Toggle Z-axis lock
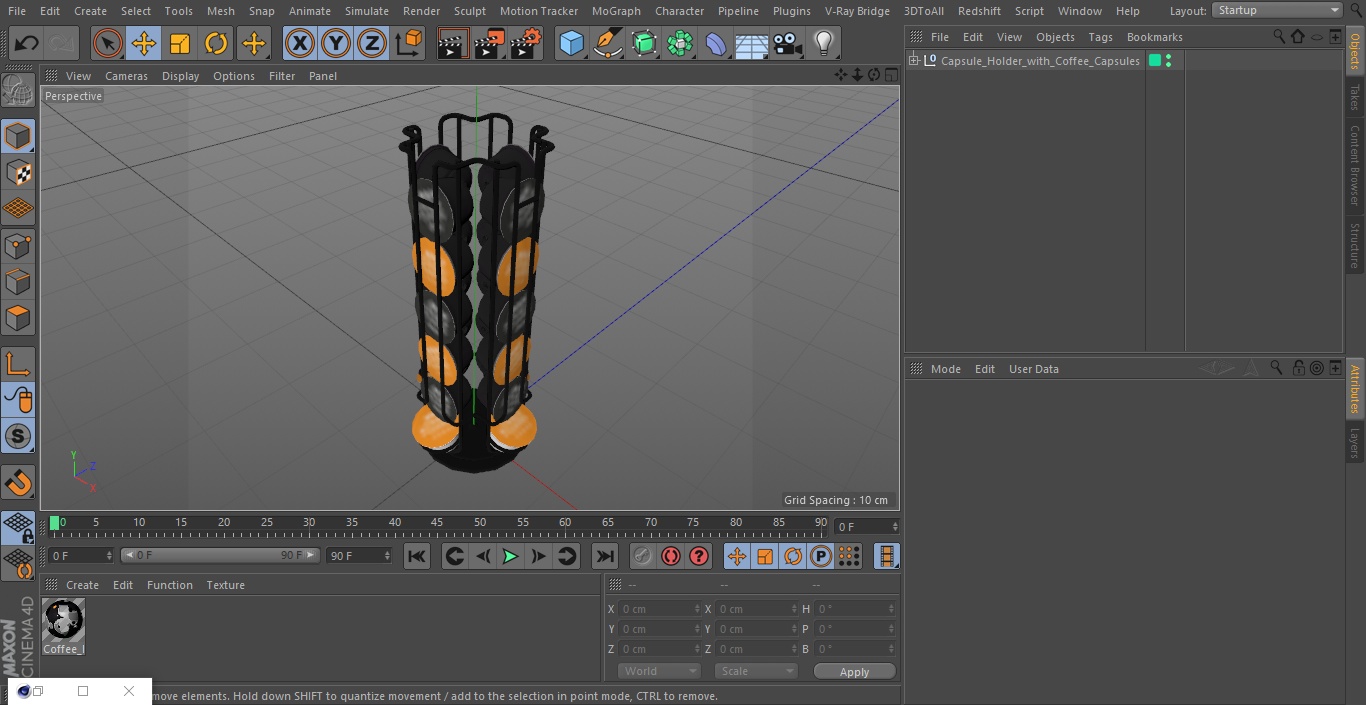 click(x=371, y=43)
